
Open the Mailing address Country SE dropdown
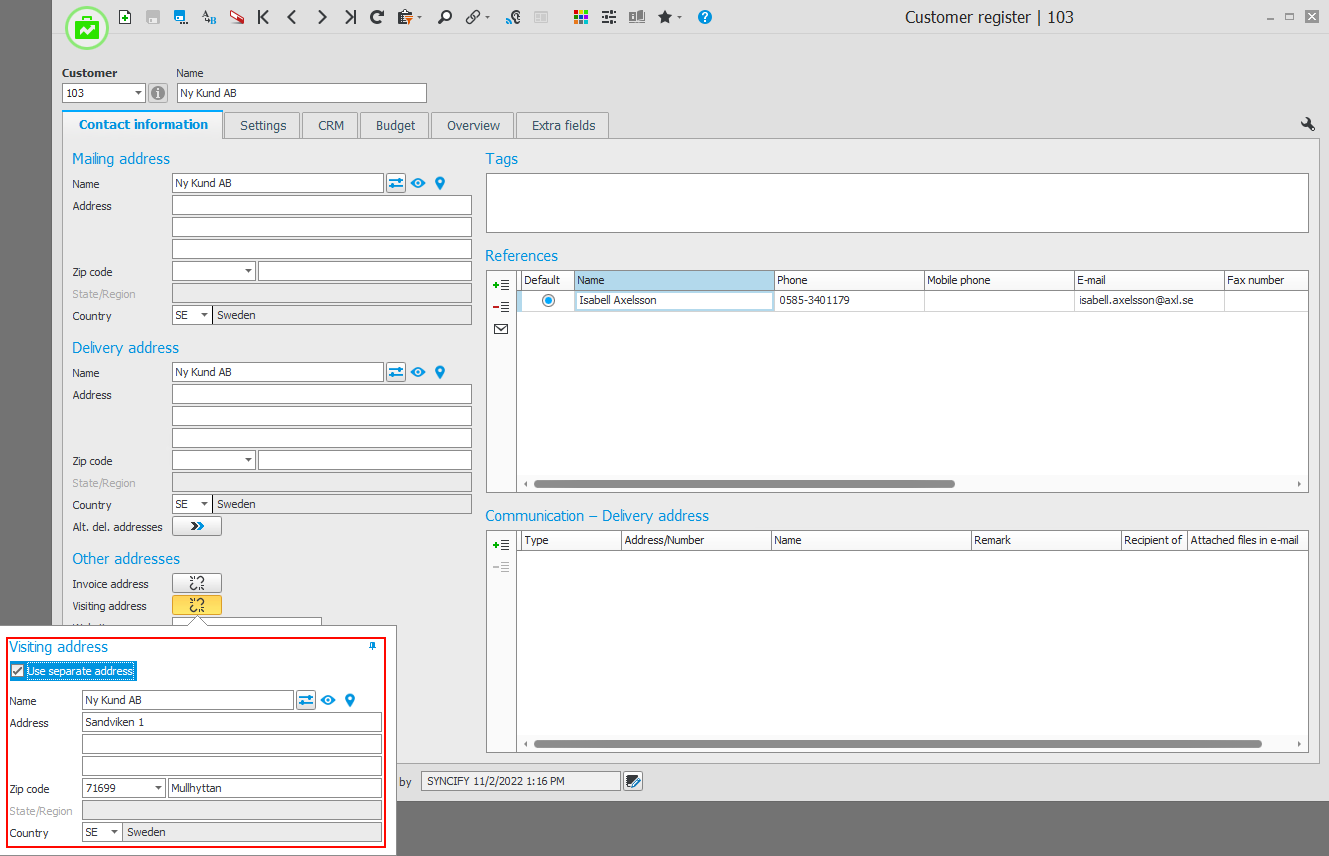pos(204,315)
